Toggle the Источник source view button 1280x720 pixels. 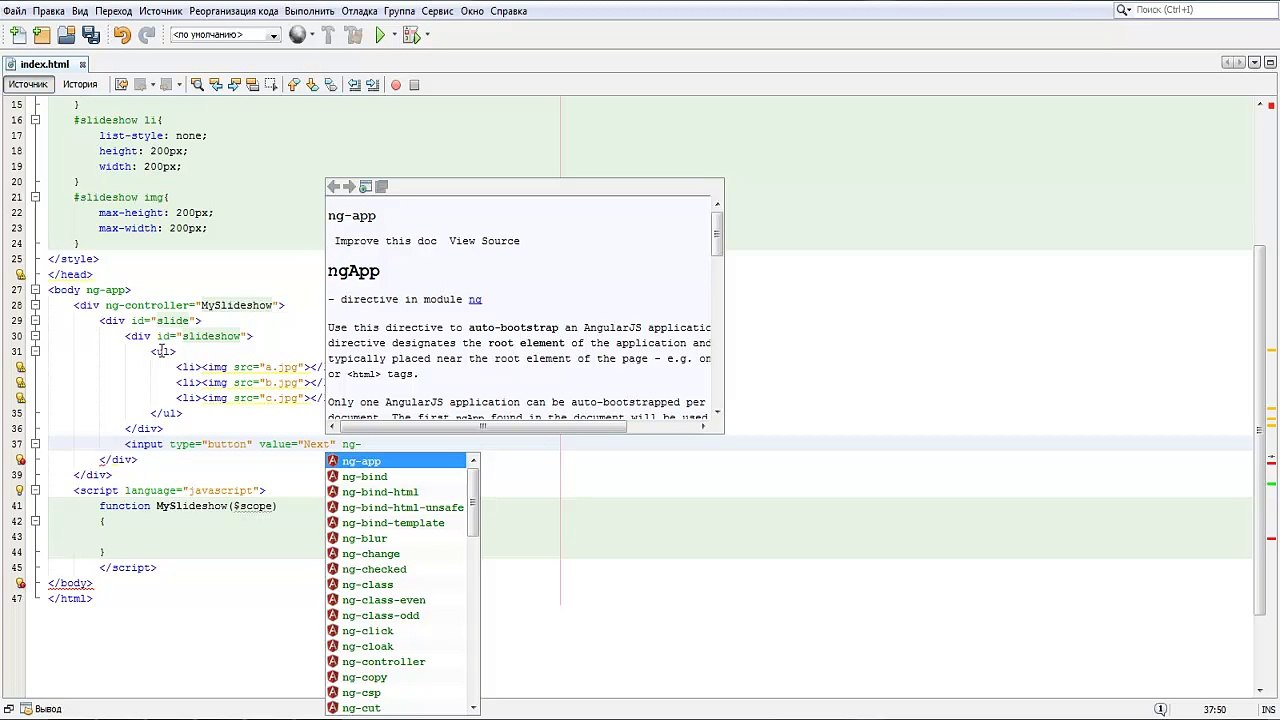pos(28,84)
